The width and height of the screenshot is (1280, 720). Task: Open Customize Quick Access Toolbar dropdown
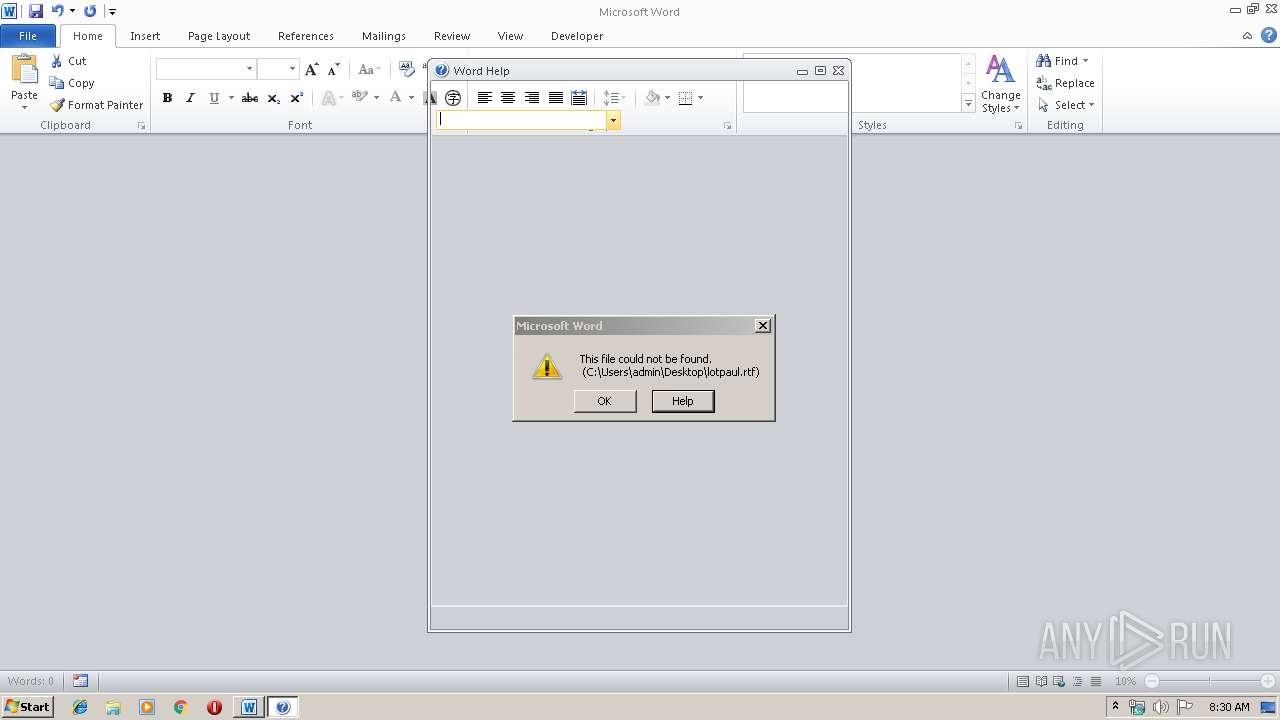click(x=112, y=11)
